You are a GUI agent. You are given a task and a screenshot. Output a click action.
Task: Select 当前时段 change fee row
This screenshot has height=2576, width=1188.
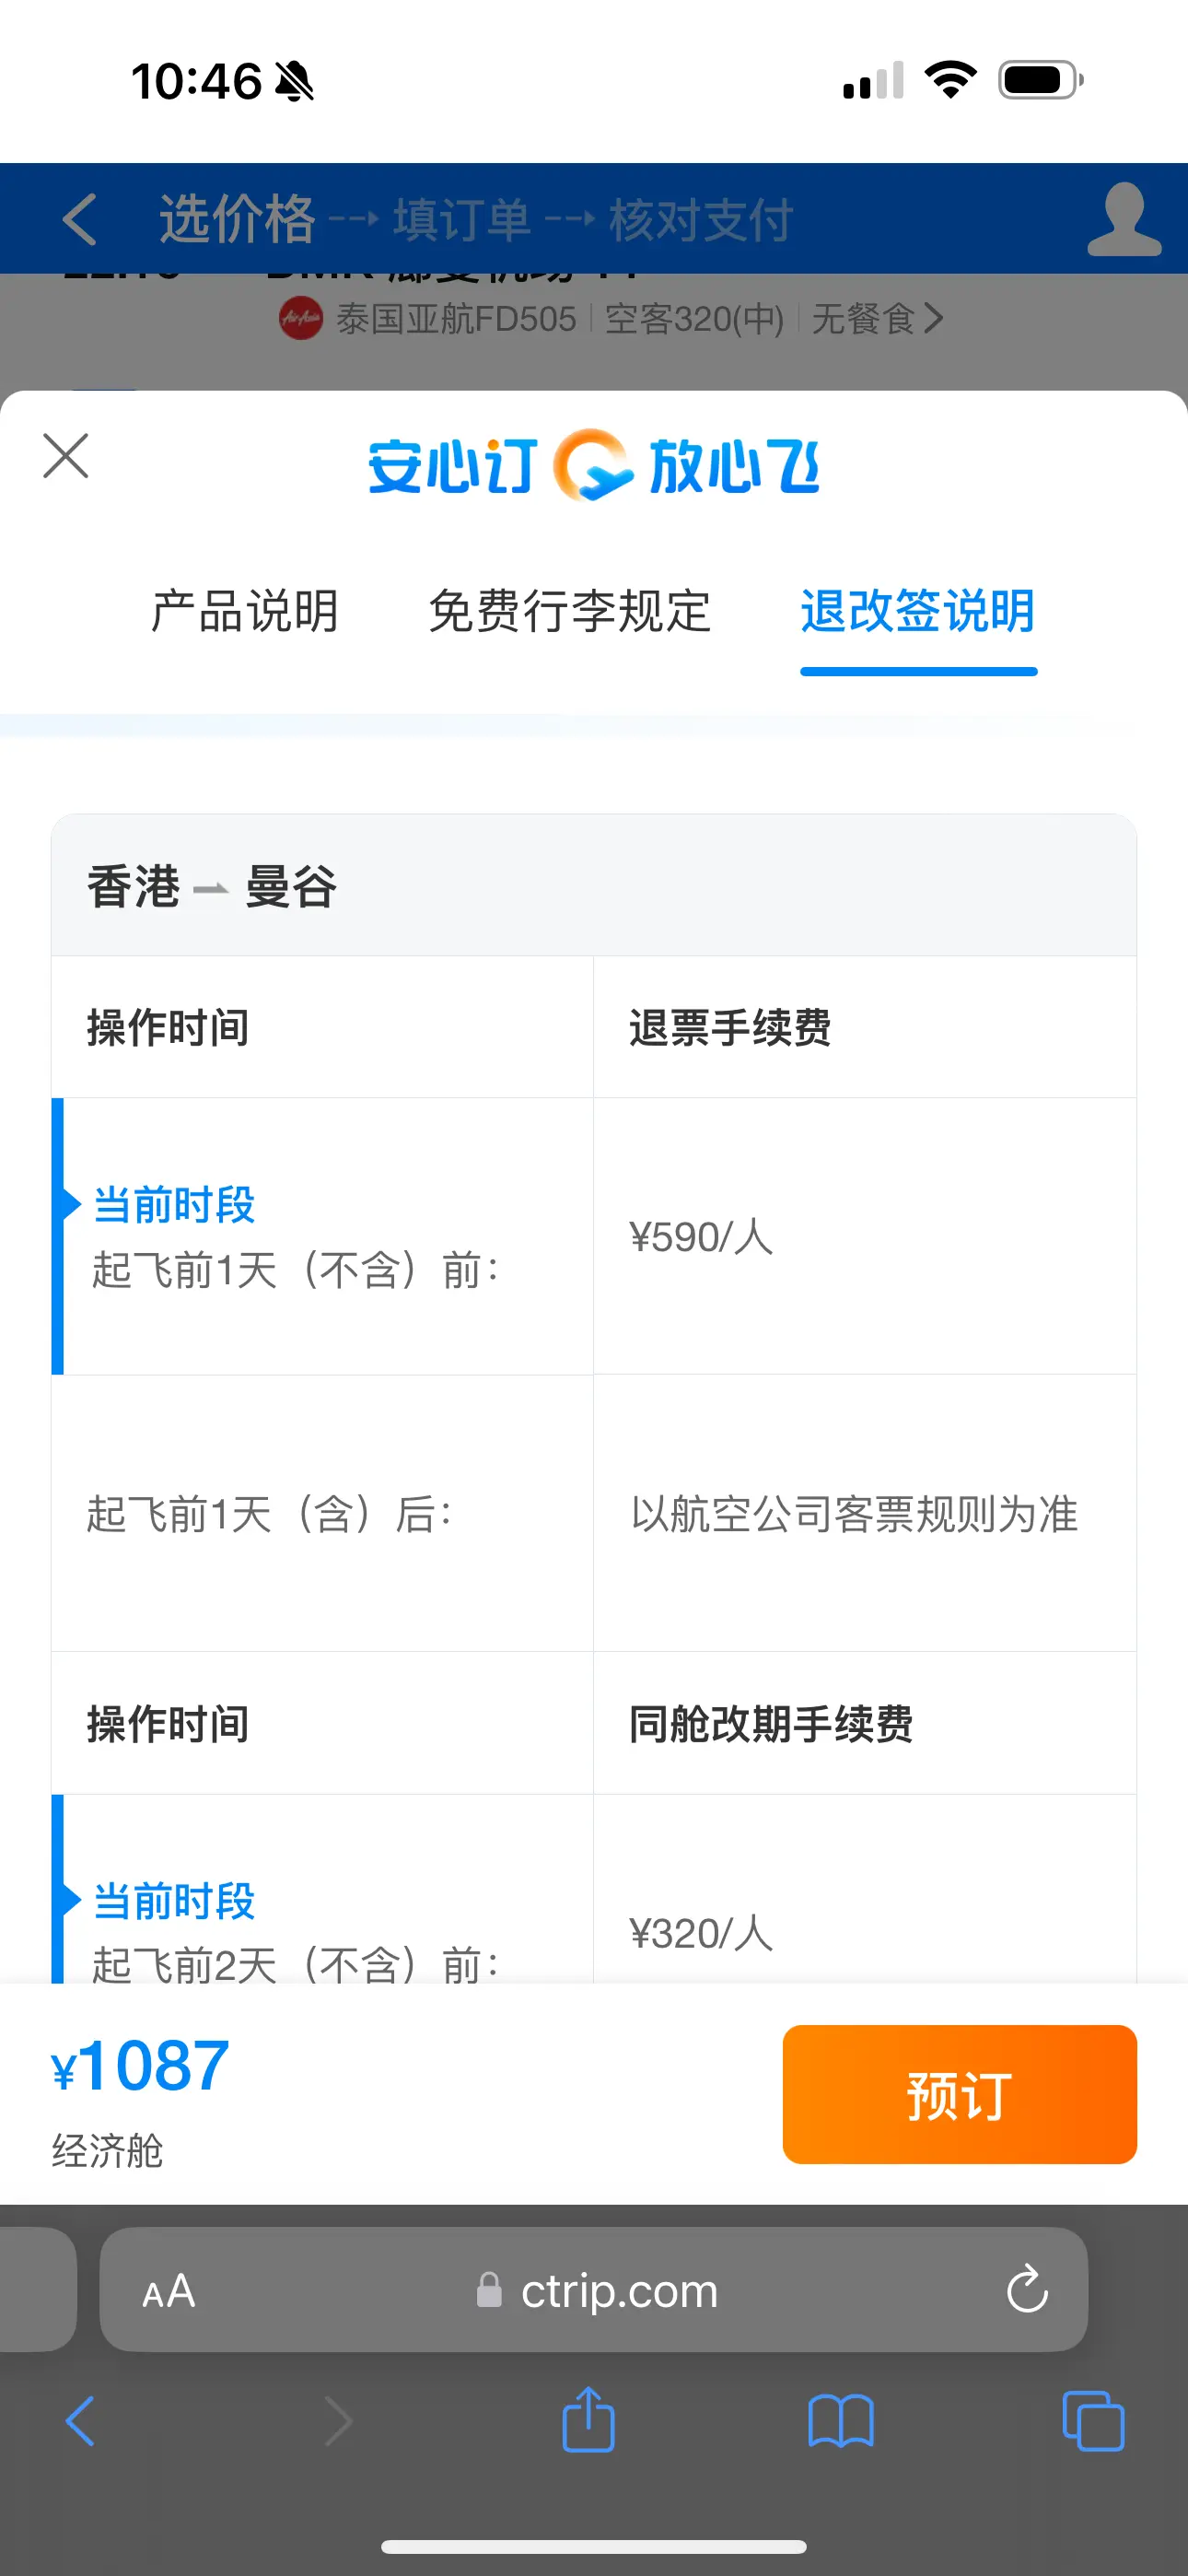coord(594,1889)
